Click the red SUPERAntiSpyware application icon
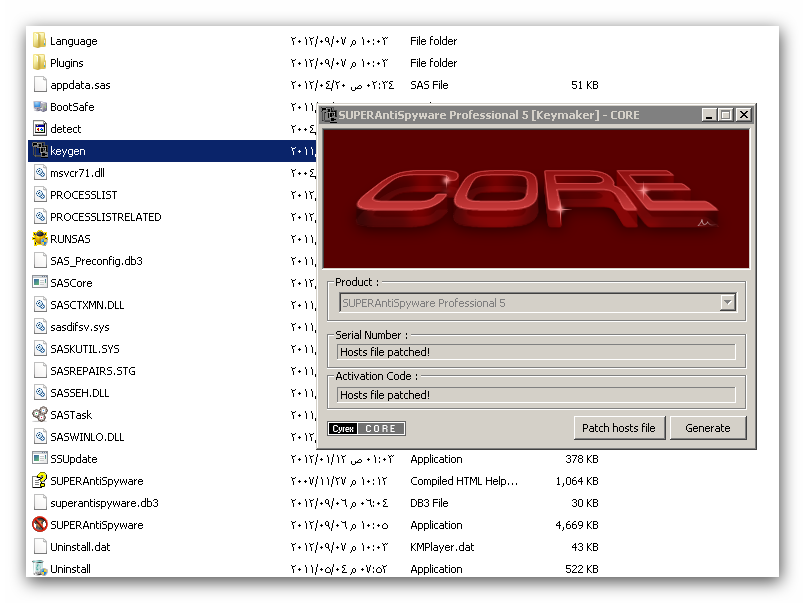 point(40,524)
